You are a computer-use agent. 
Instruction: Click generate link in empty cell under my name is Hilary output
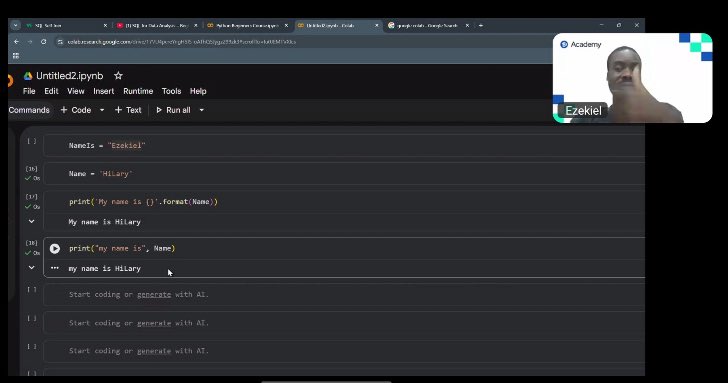click(x=154, y=294)
